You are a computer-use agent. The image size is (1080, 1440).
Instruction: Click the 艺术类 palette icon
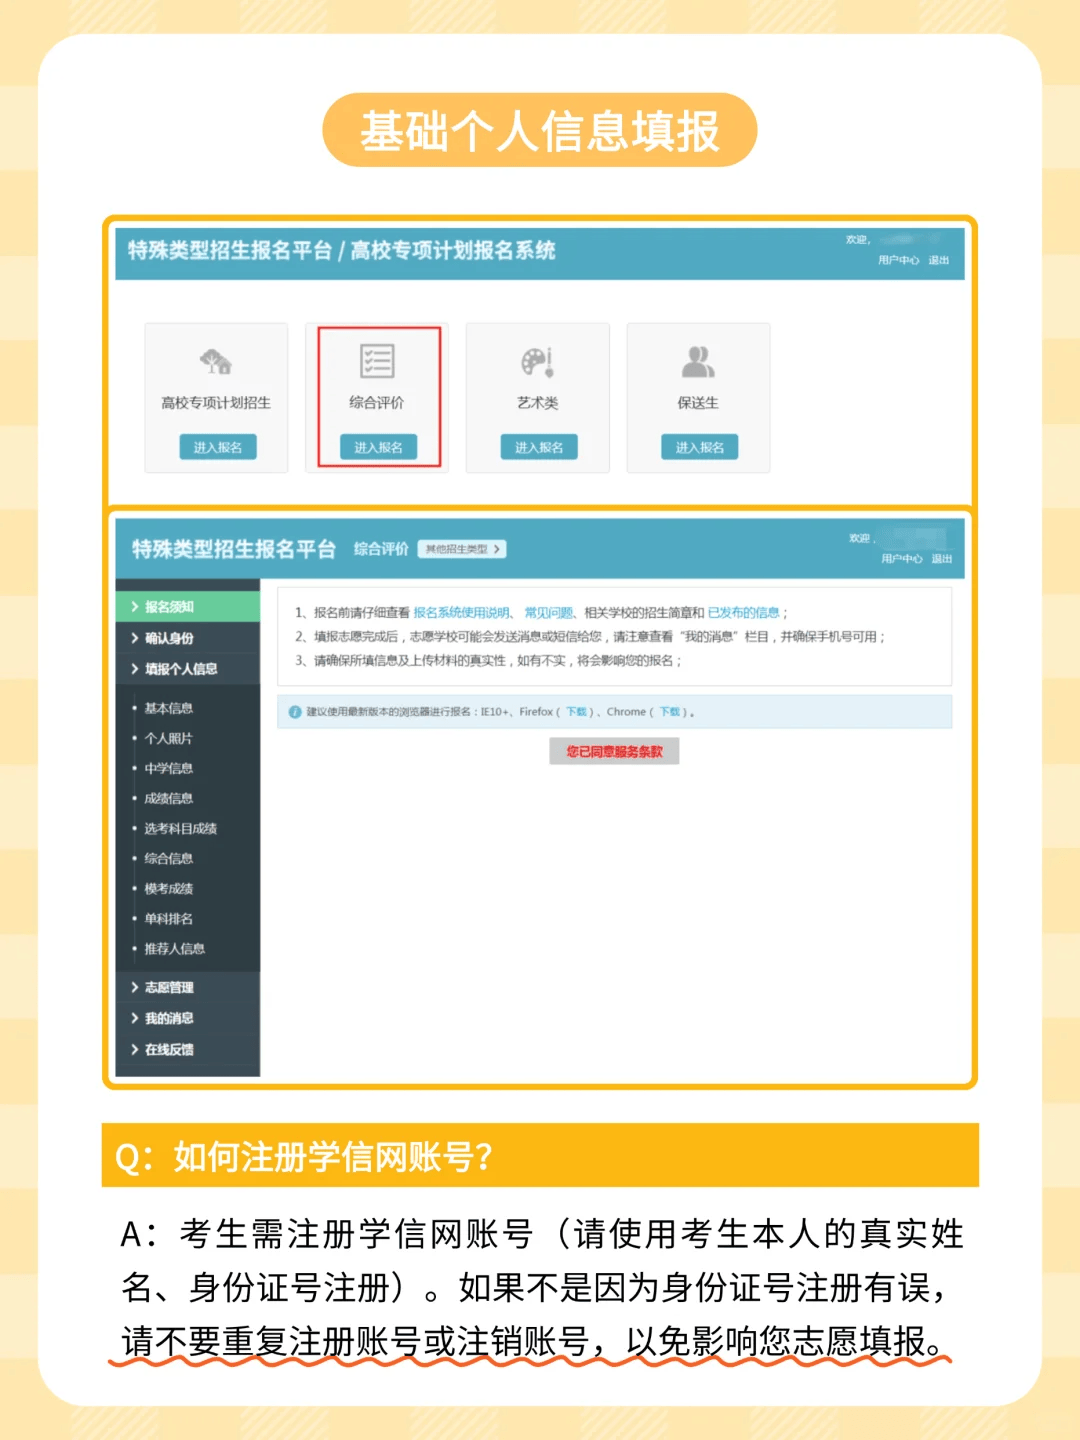[x=537, y=361]
